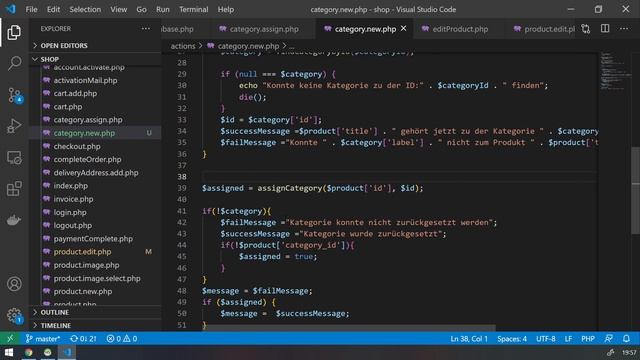Image resolution: width=640 pixels, height=360 pixels.
Task: Open the Terminal menu
Action: [193, 9]
